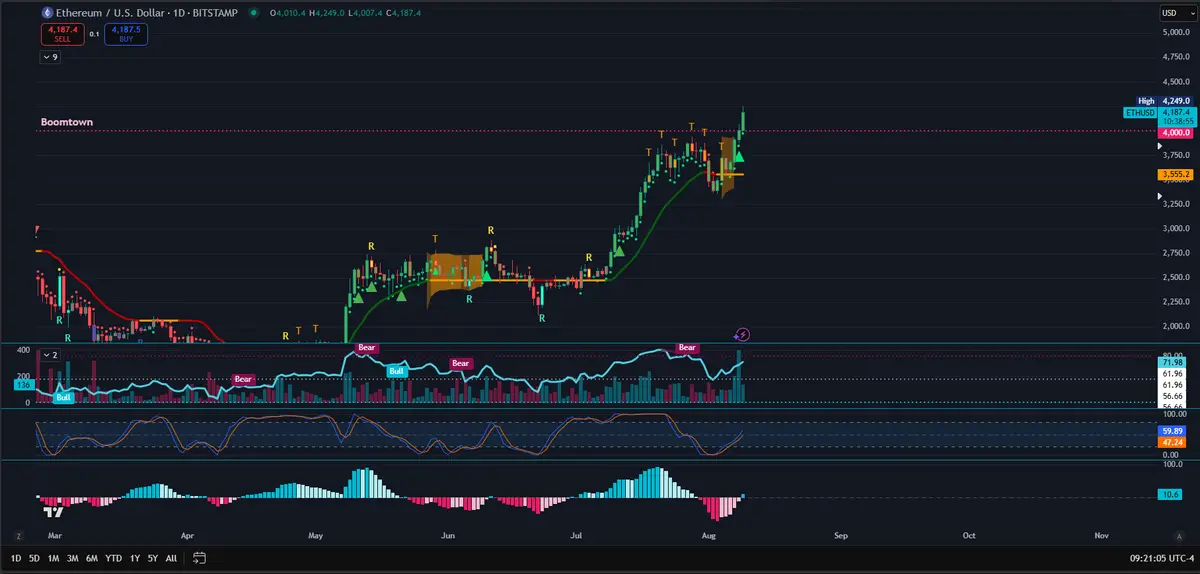Click the Z timezone button on time axis

pos(17,535)
